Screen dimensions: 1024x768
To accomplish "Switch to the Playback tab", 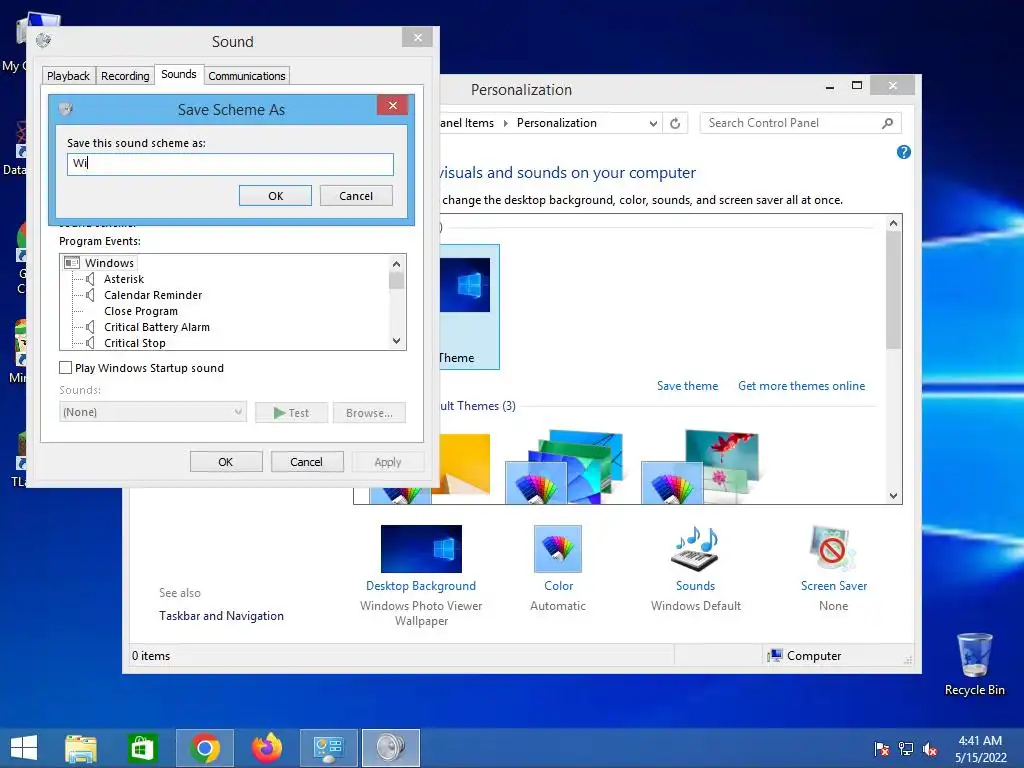I will point(69,76).
